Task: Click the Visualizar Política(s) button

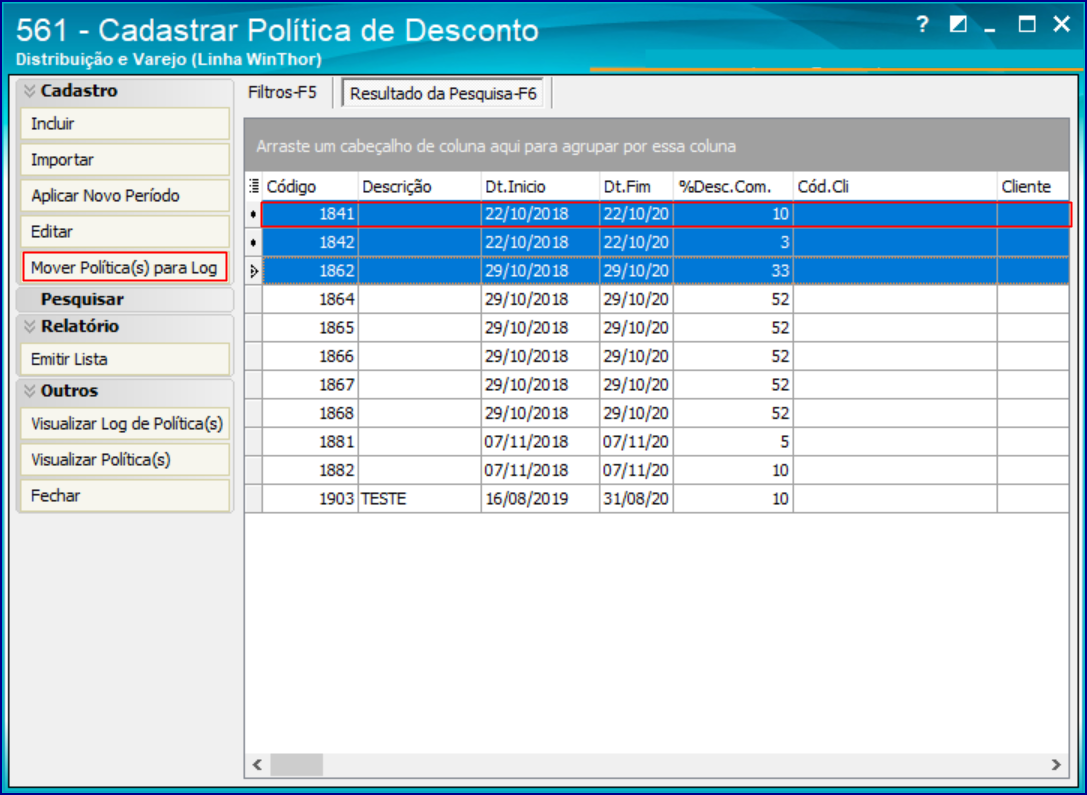Action: [x=125, y=460]
